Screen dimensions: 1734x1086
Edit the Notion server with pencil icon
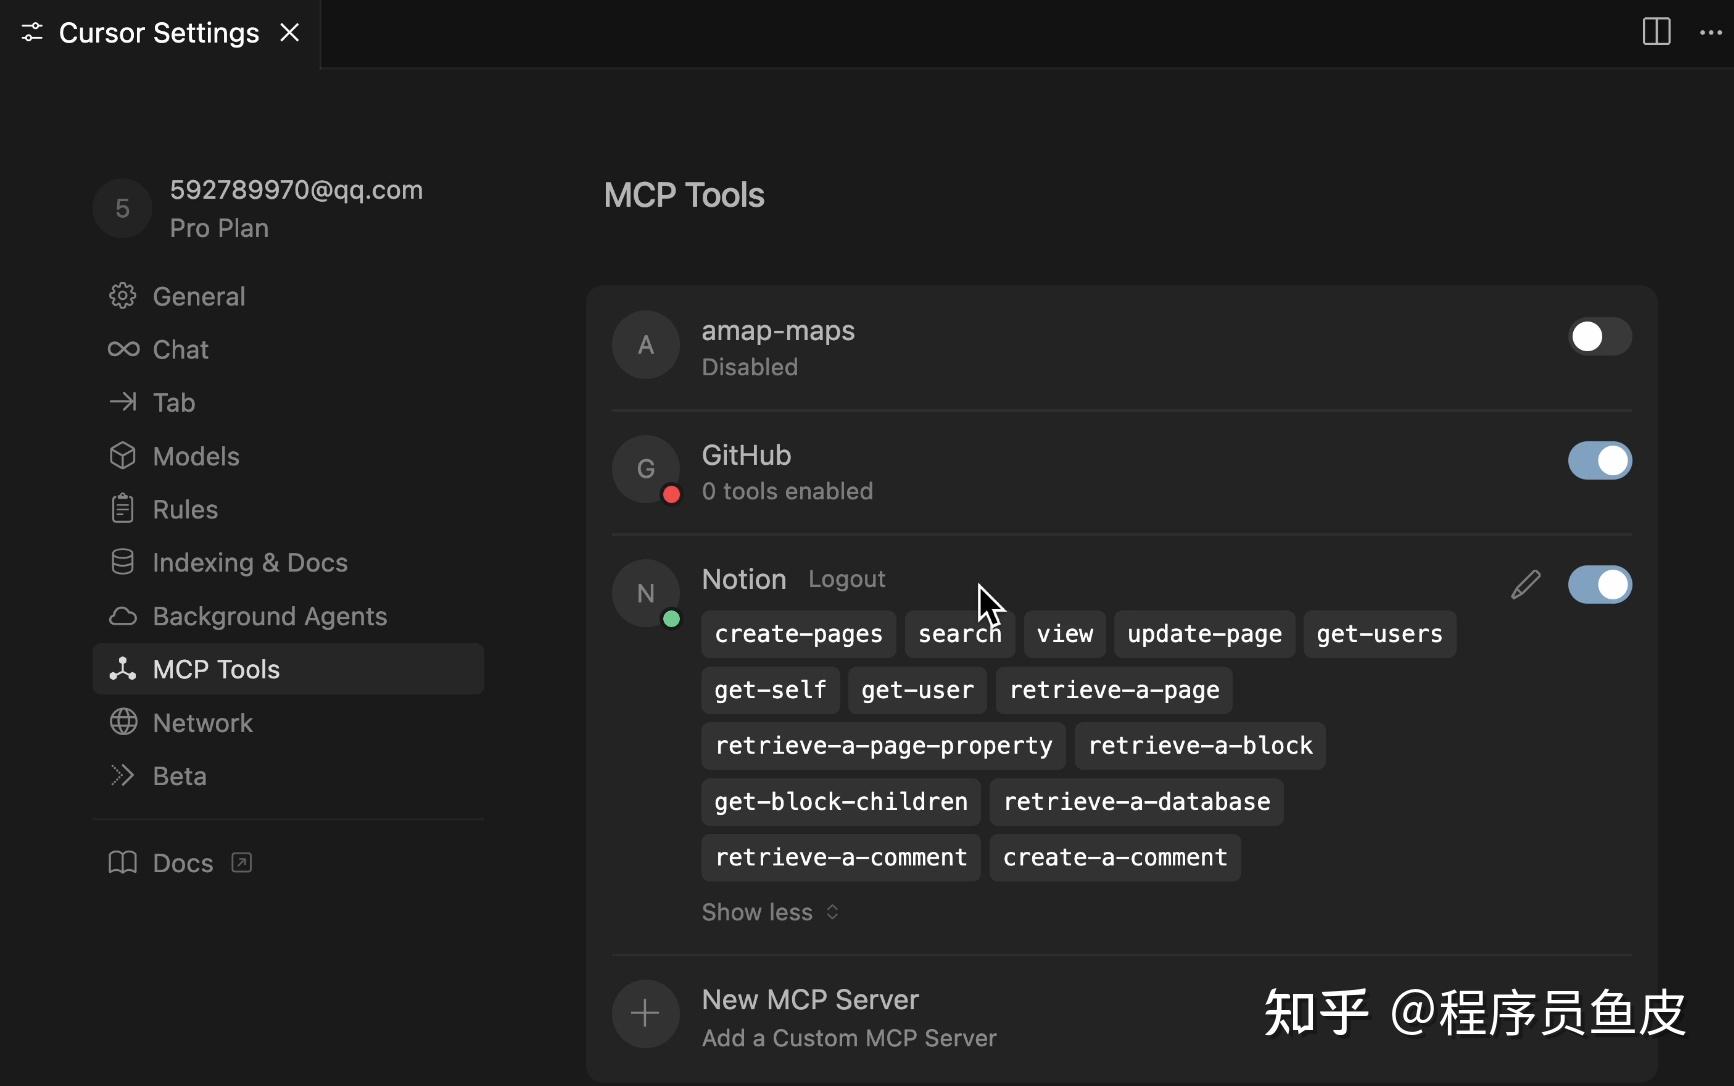click(x=1526, y=584)
